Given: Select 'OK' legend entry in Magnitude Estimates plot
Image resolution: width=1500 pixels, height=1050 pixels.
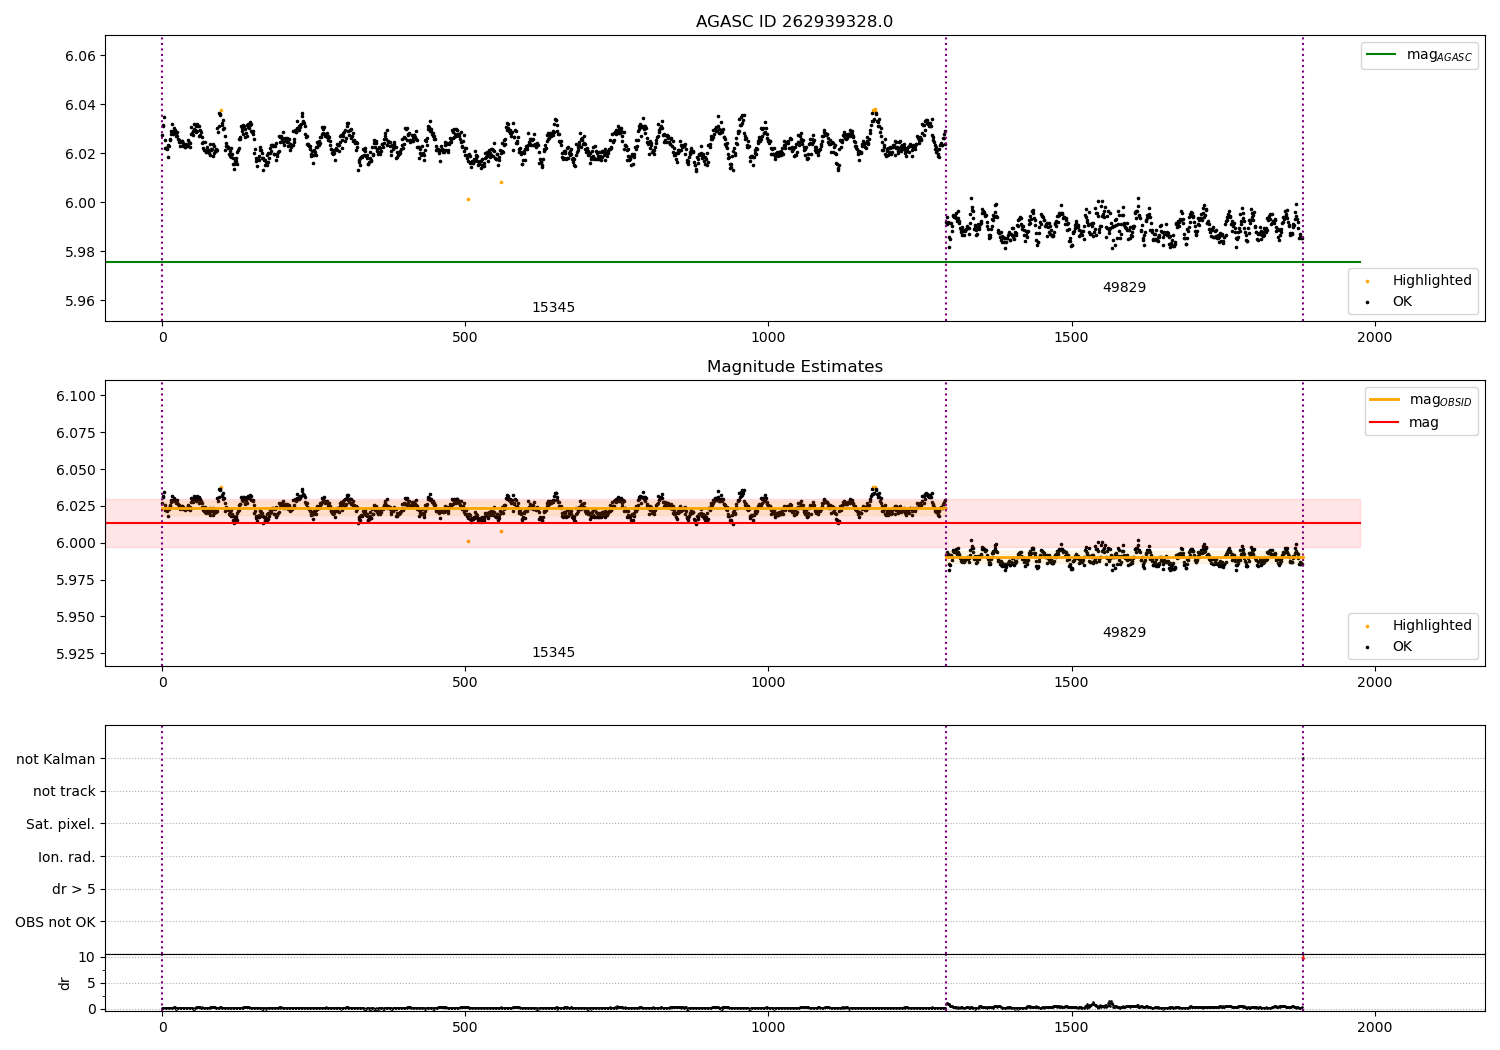Looking at the screenshot, I should (x=1402, y=646).
